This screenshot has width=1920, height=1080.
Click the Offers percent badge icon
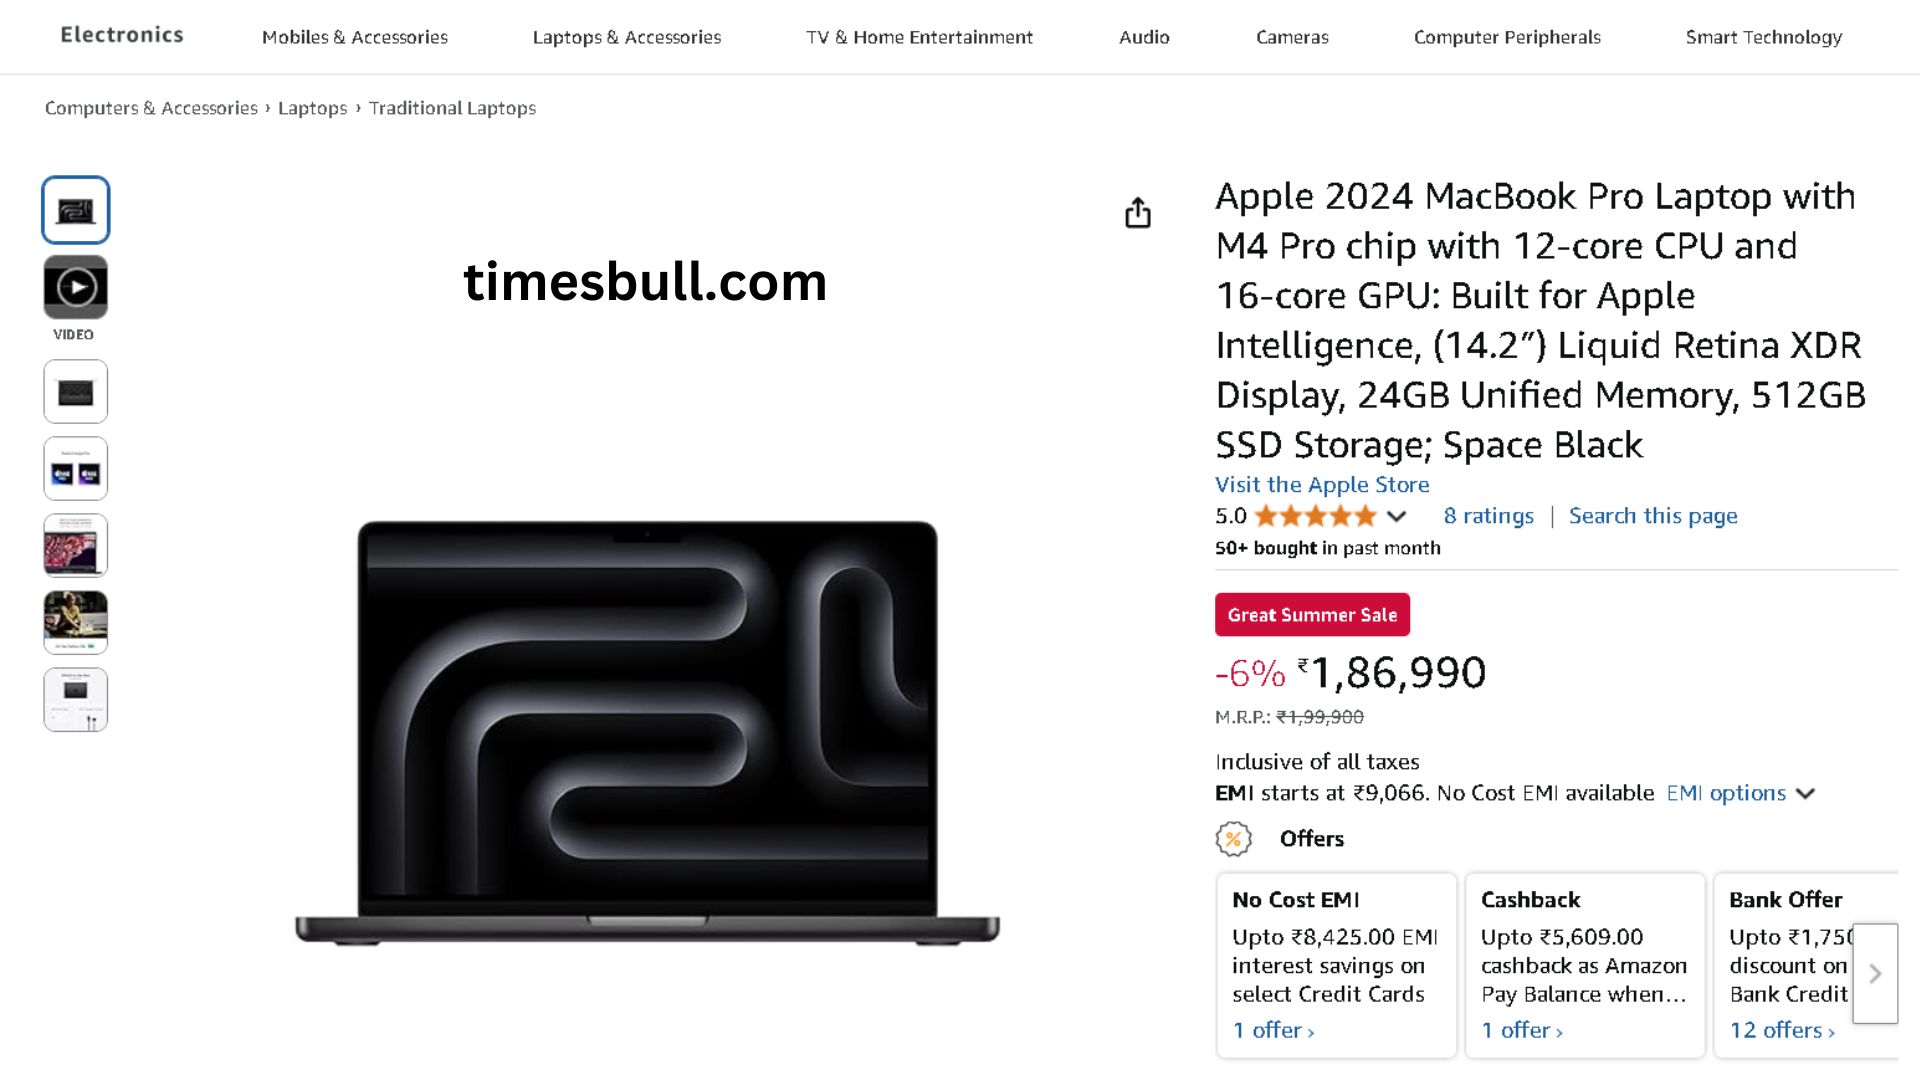(x=1233, y=839)
